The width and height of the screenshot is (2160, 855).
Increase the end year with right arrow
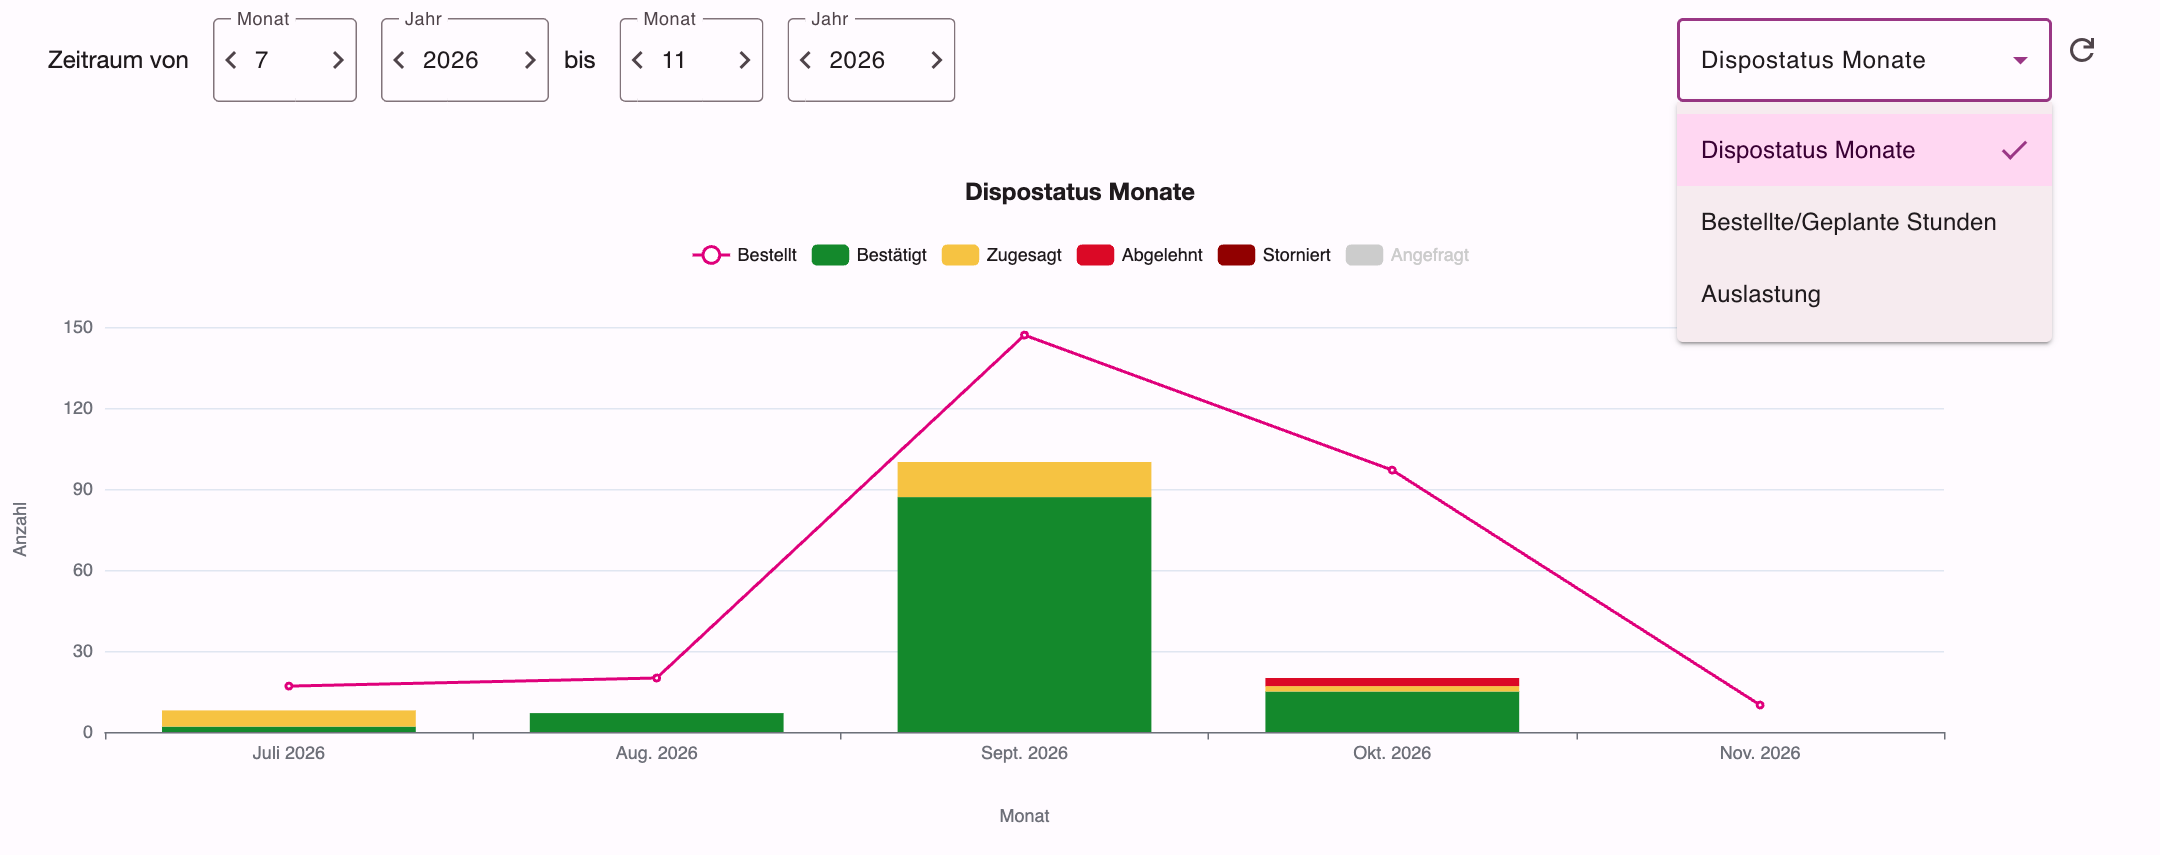coord(937,60)
